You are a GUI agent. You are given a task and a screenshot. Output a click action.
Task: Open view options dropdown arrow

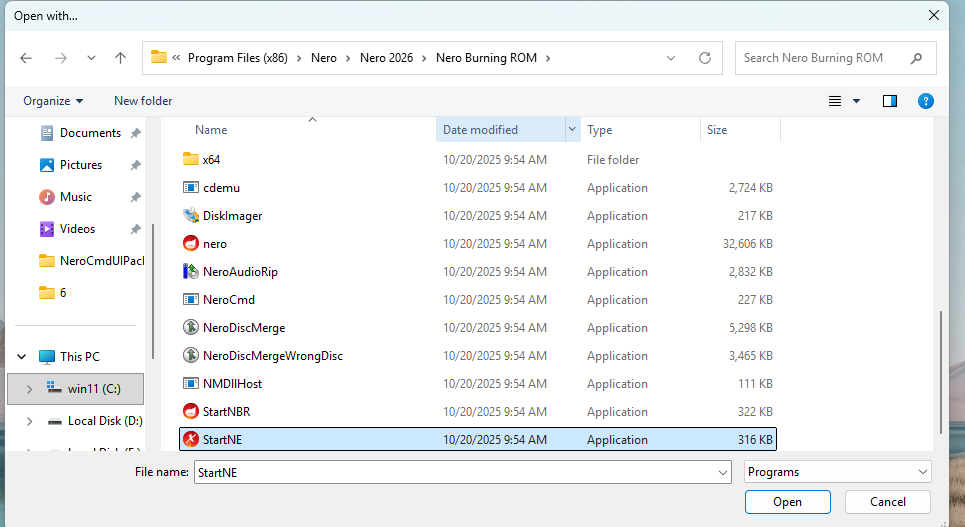pos(856,101)
